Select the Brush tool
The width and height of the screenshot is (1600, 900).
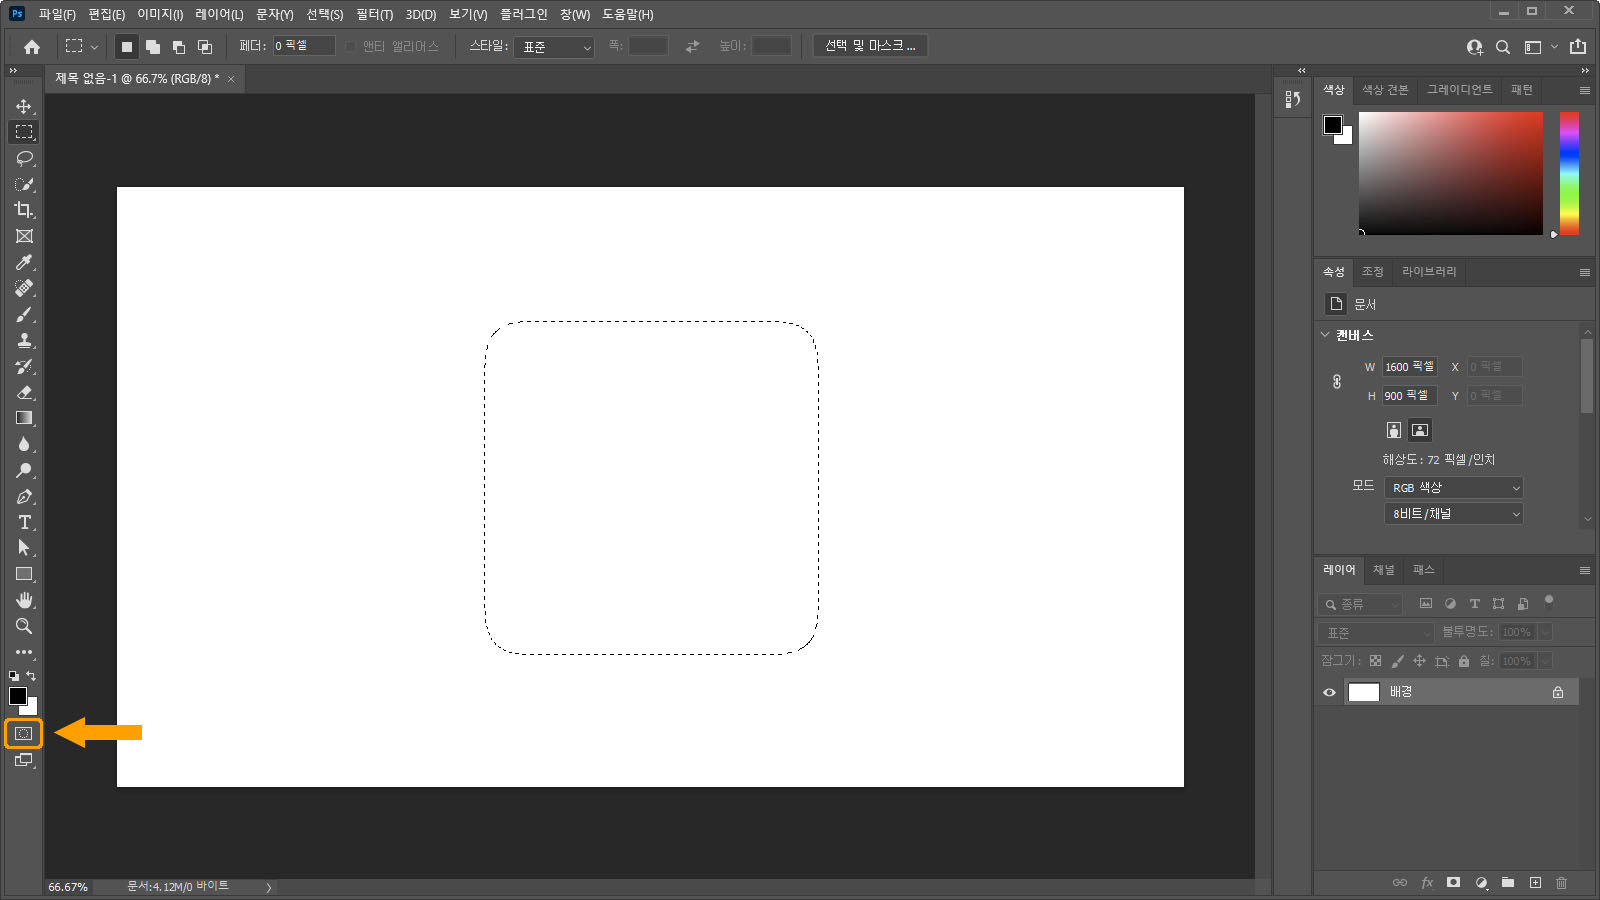pyautogui.click(x=24, y=314)
